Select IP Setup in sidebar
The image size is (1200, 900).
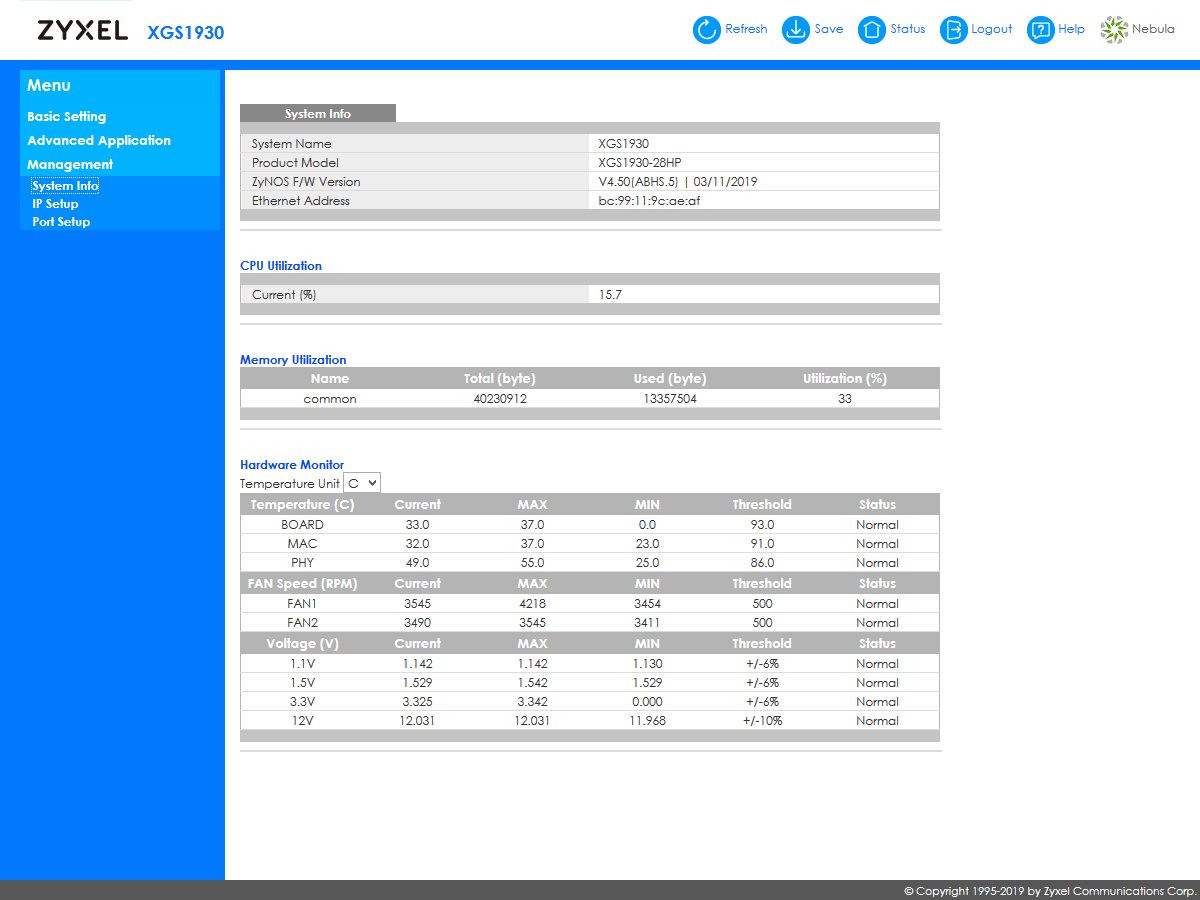55,204
